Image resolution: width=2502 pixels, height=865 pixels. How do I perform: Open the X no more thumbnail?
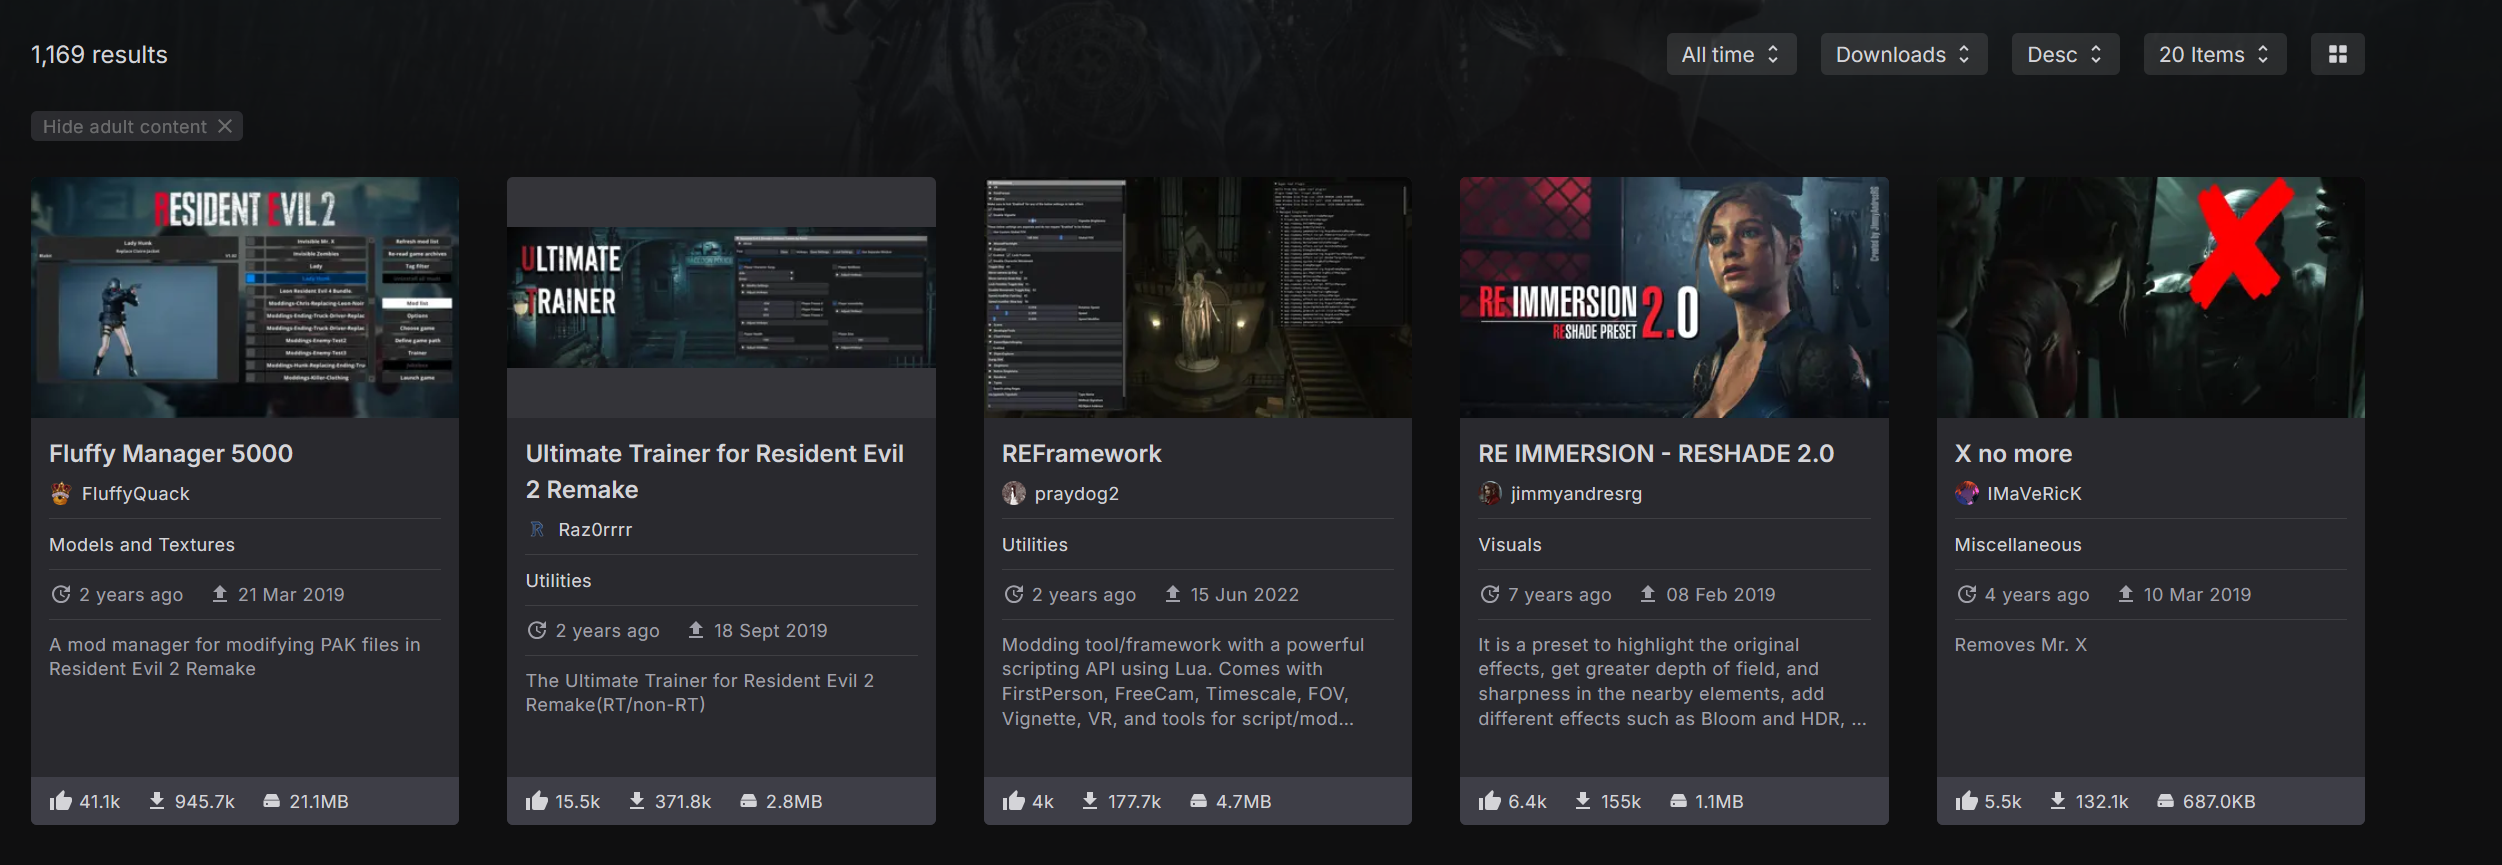click(2151, 297)
